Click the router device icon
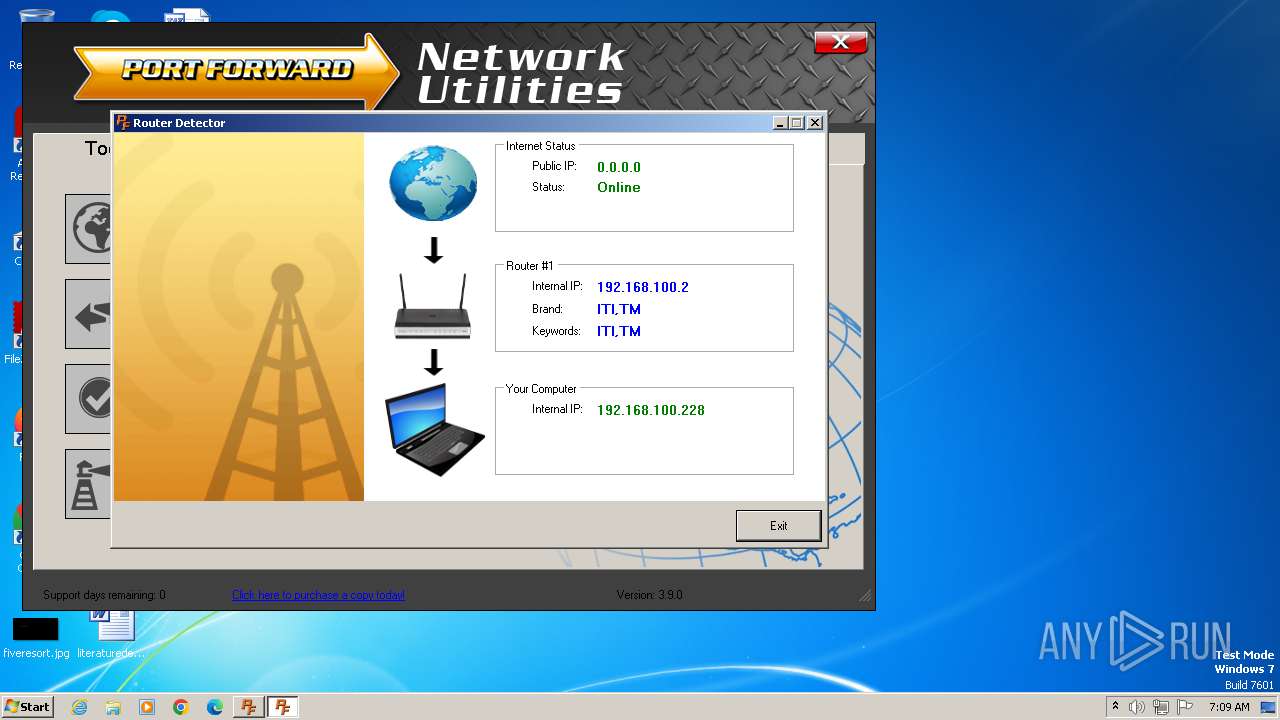Viewport: 1280px width, 720px height. point(433,306)
